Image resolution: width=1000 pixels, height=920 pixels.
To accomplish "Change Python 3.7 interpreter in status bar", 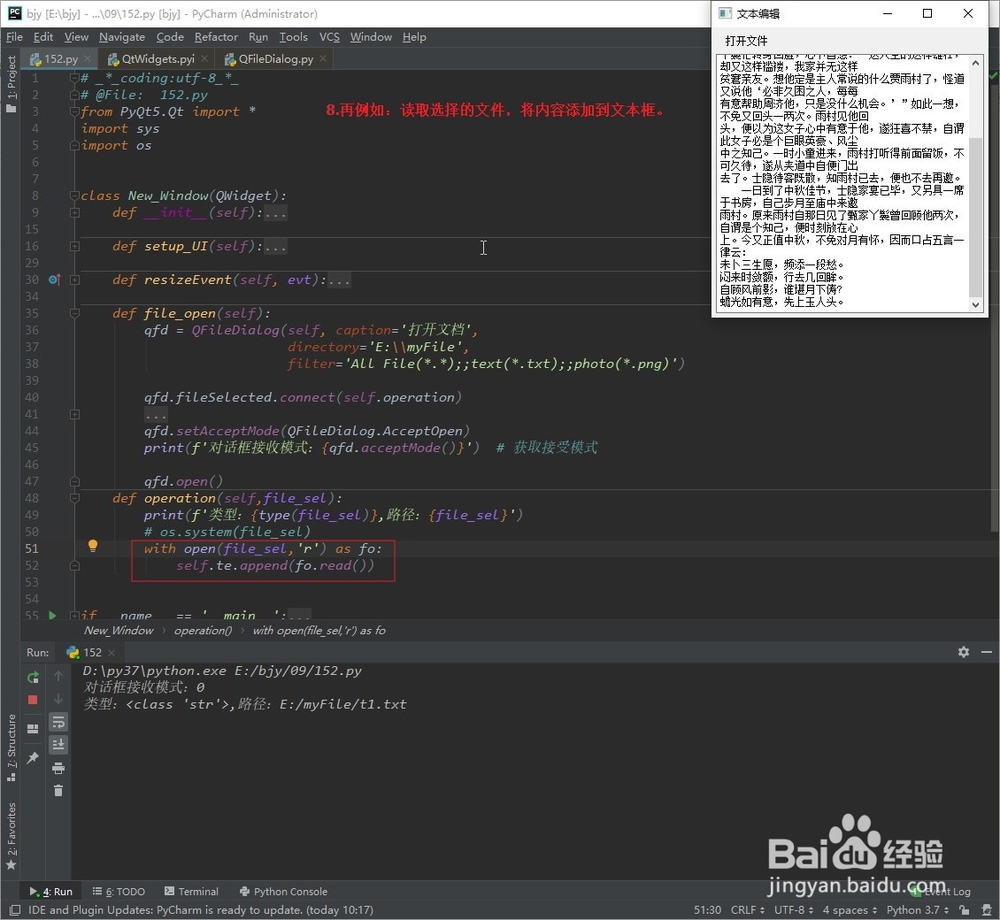I will [917, 910].
